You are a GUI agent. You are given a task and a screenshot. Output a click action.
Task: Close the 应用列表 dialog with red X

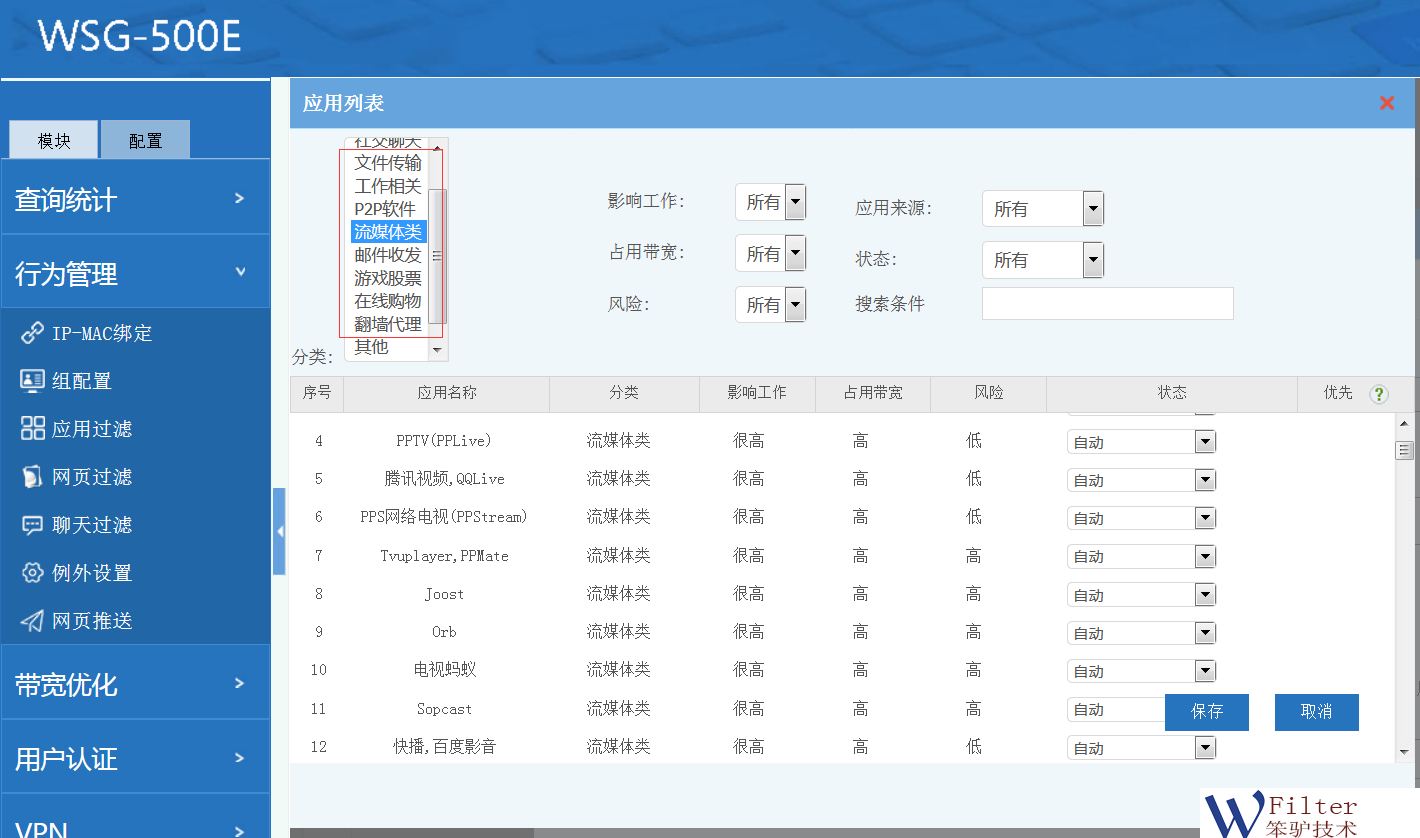1387,103
